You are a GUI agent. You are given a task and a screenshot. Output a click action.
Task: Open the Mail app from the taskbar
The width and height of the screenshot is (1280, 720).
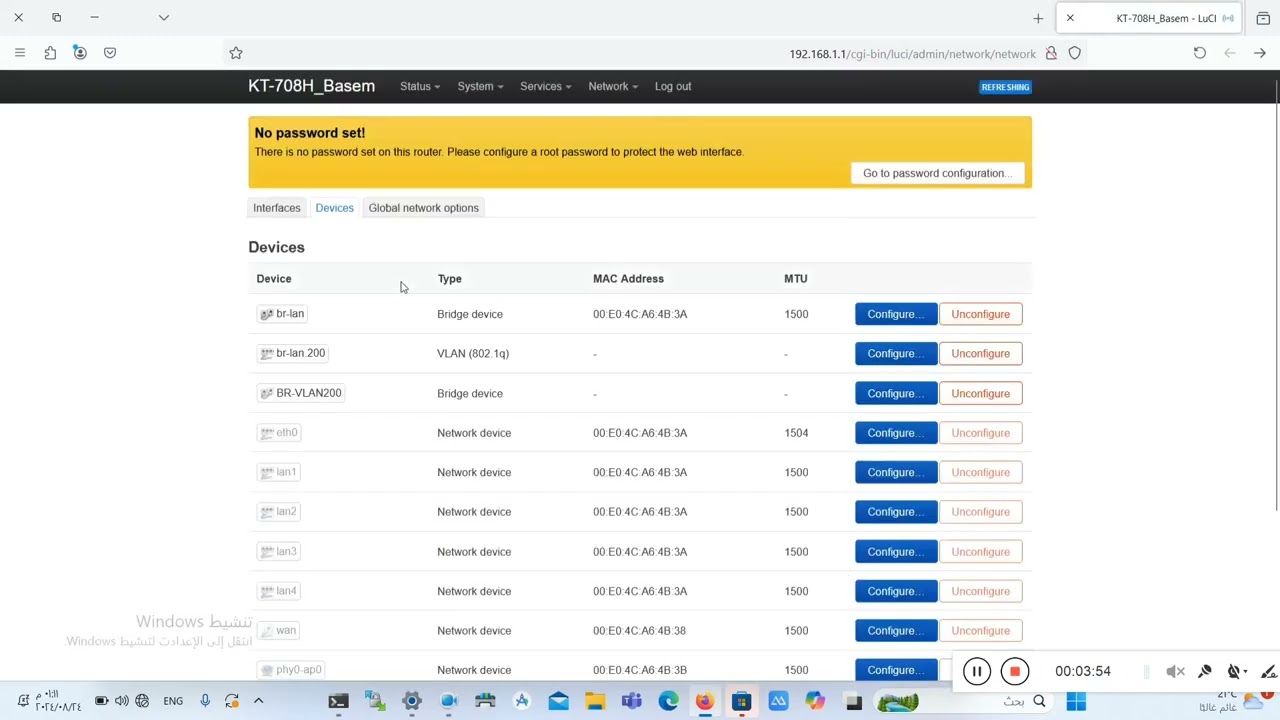558,702
